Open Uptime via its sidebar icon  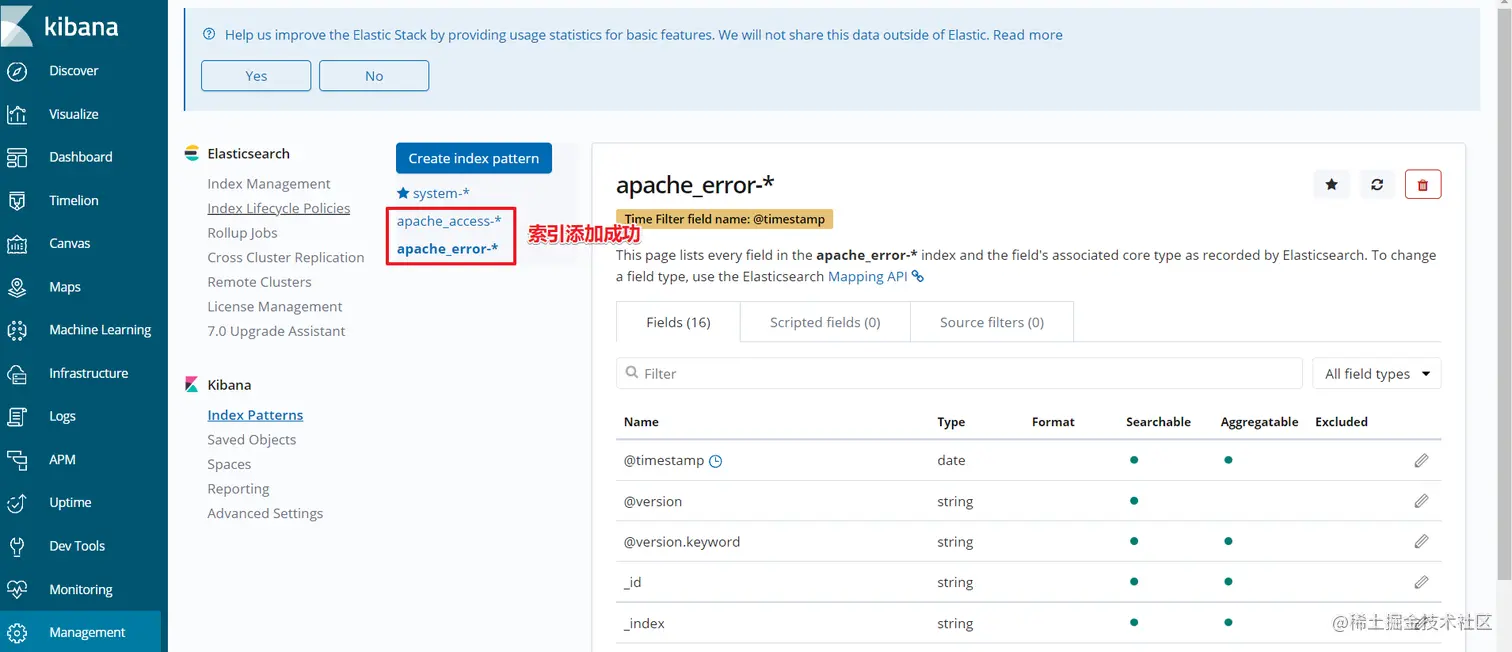point(17,503)
